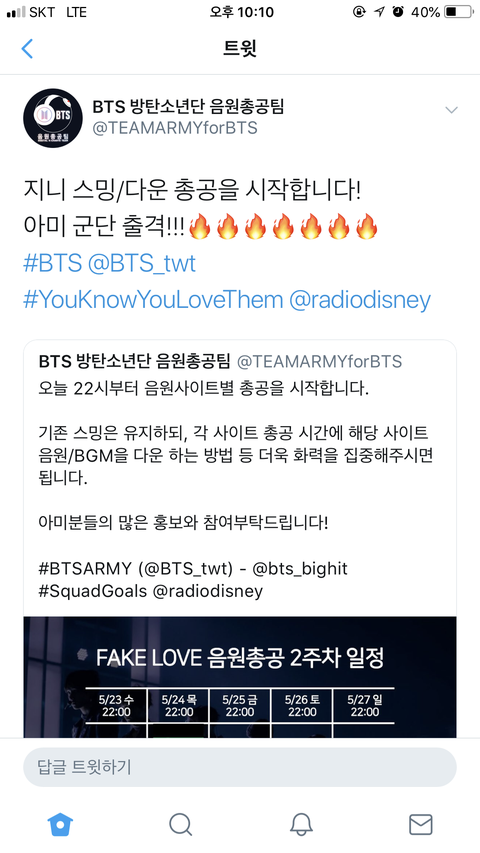This screenshot has height=853, width=480.
Task: Tap the 답글 트윗하기 reply field
Action: [240, 767]
